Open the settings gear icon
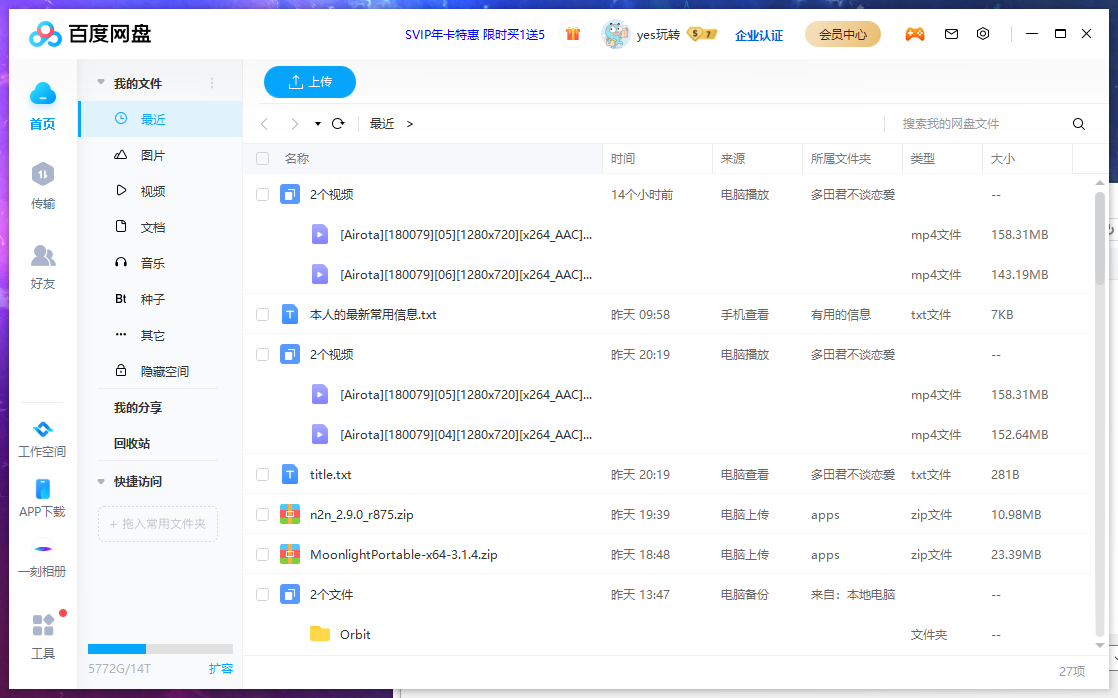 click(x=982, y=33)
